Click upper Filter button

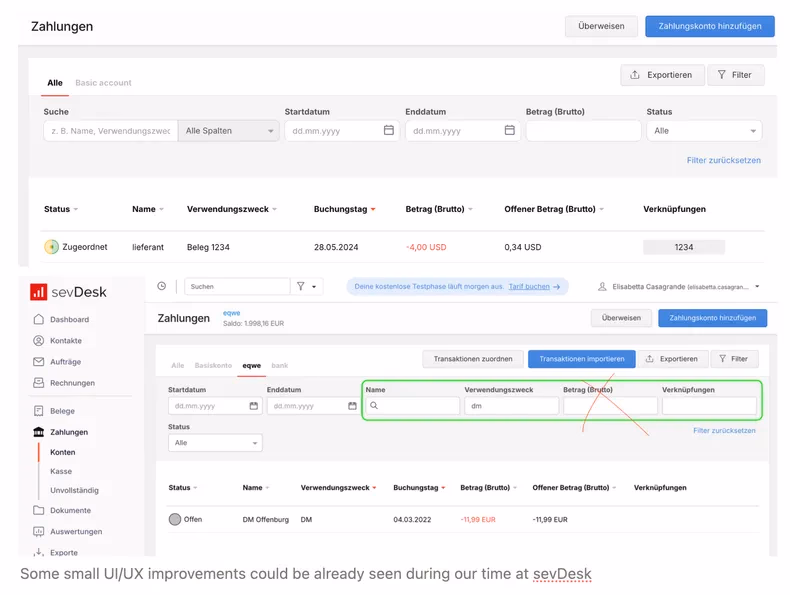click(736, 75)
